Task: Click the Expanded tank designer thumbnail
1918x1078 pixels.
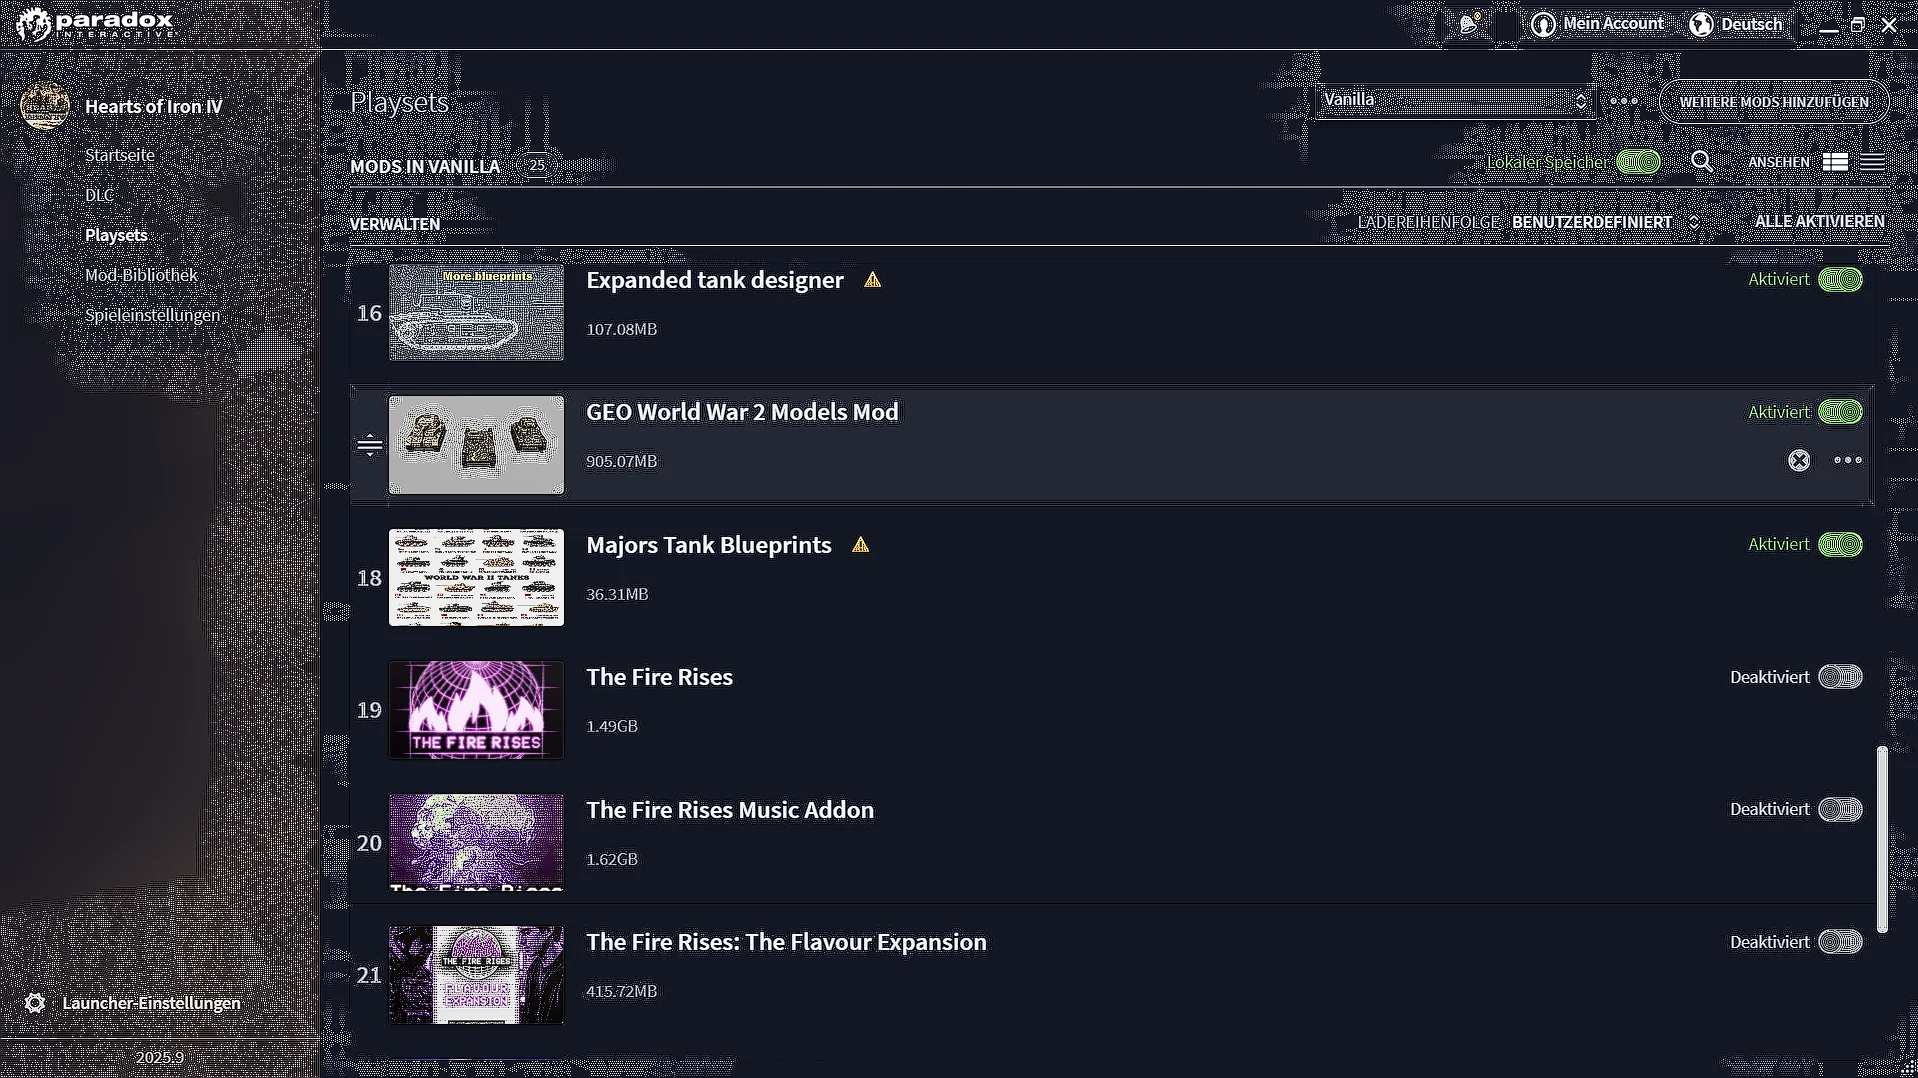Action: coord(476,313)
